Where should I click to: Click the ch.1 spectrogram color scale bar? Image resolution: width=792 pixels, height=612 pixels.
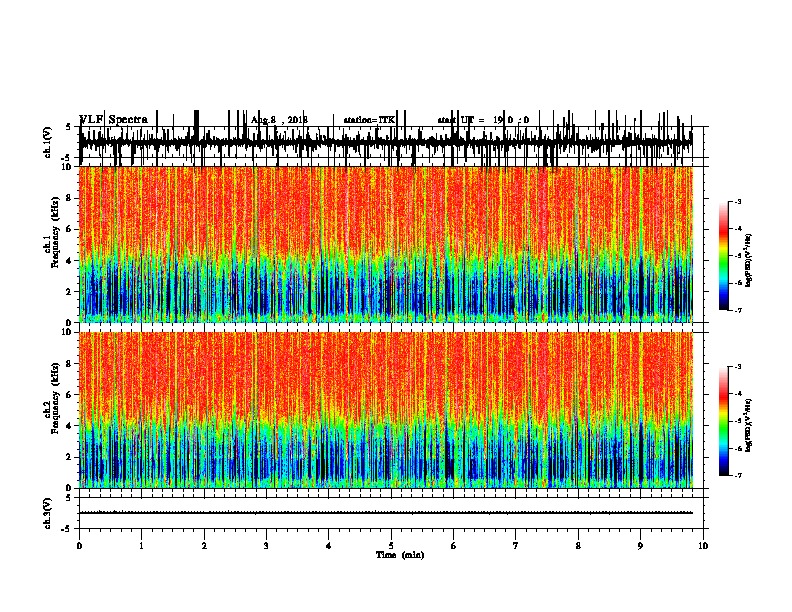click(724, 256)
